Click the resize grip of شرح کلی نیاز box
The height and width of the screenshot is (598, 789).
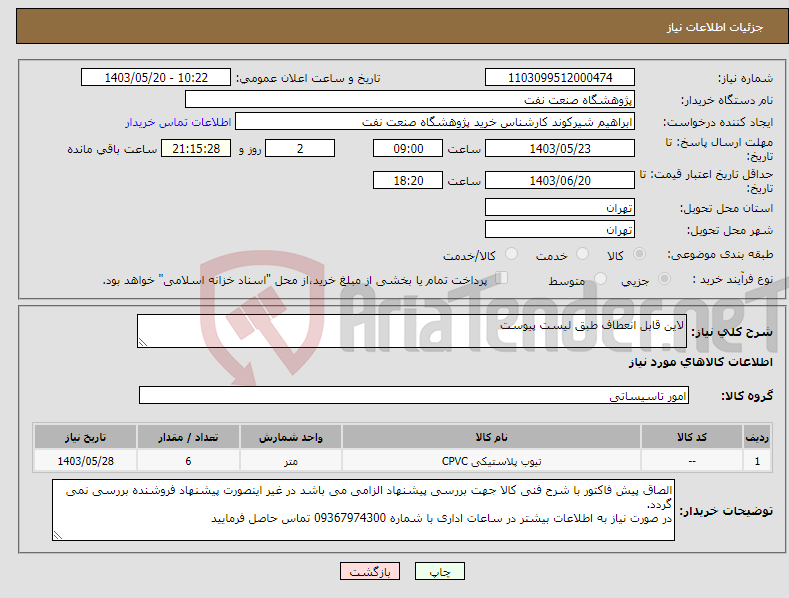[x=143, y=342]
